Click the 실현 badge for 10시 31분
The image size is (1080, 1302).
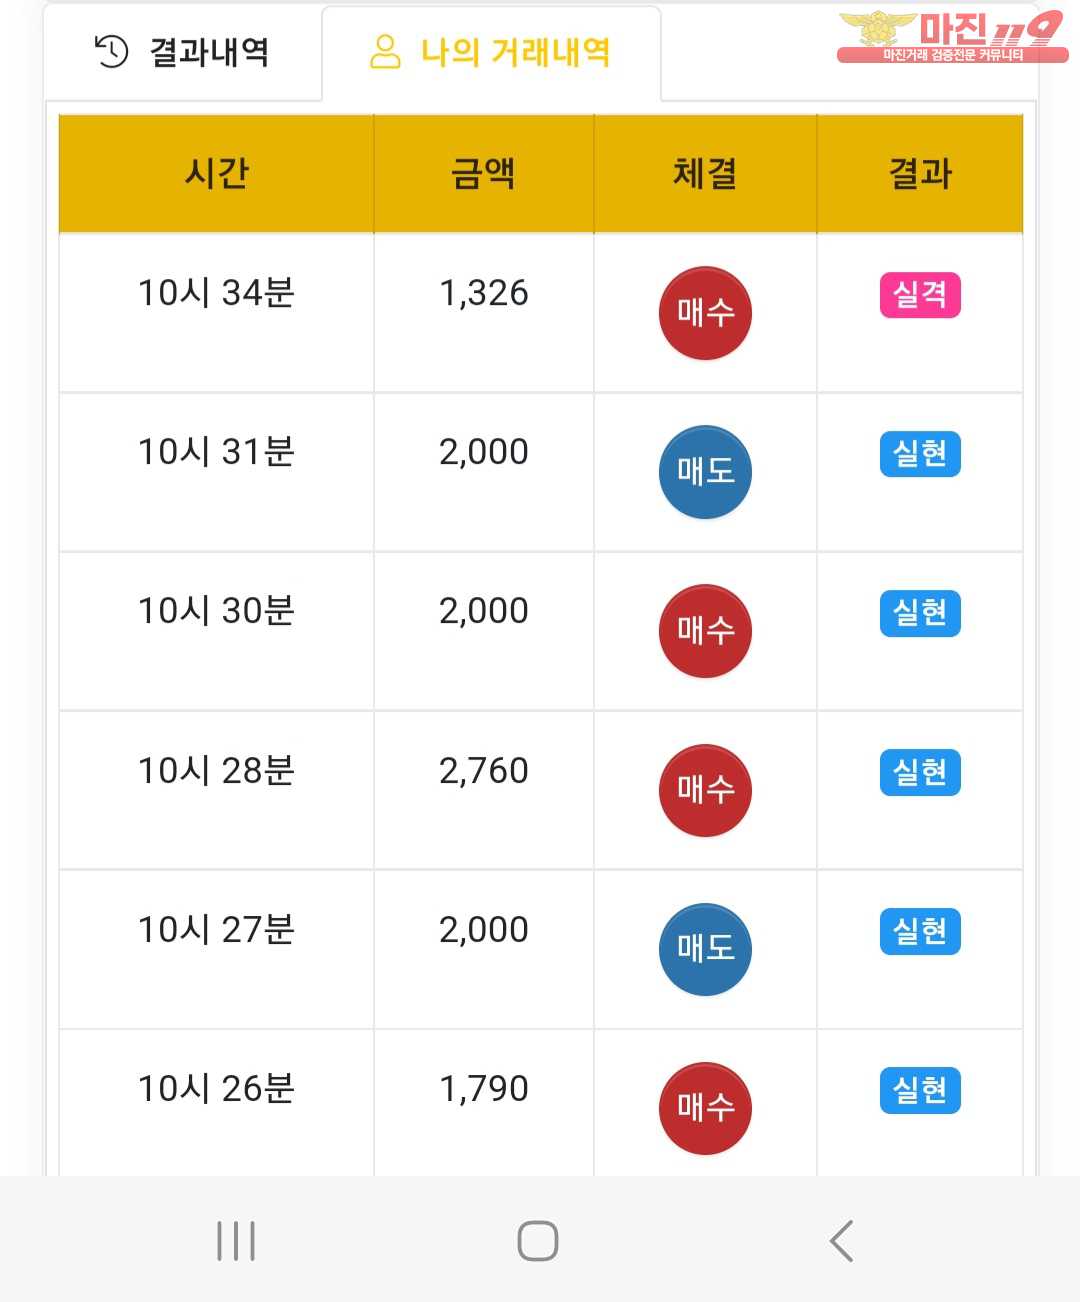920,454
